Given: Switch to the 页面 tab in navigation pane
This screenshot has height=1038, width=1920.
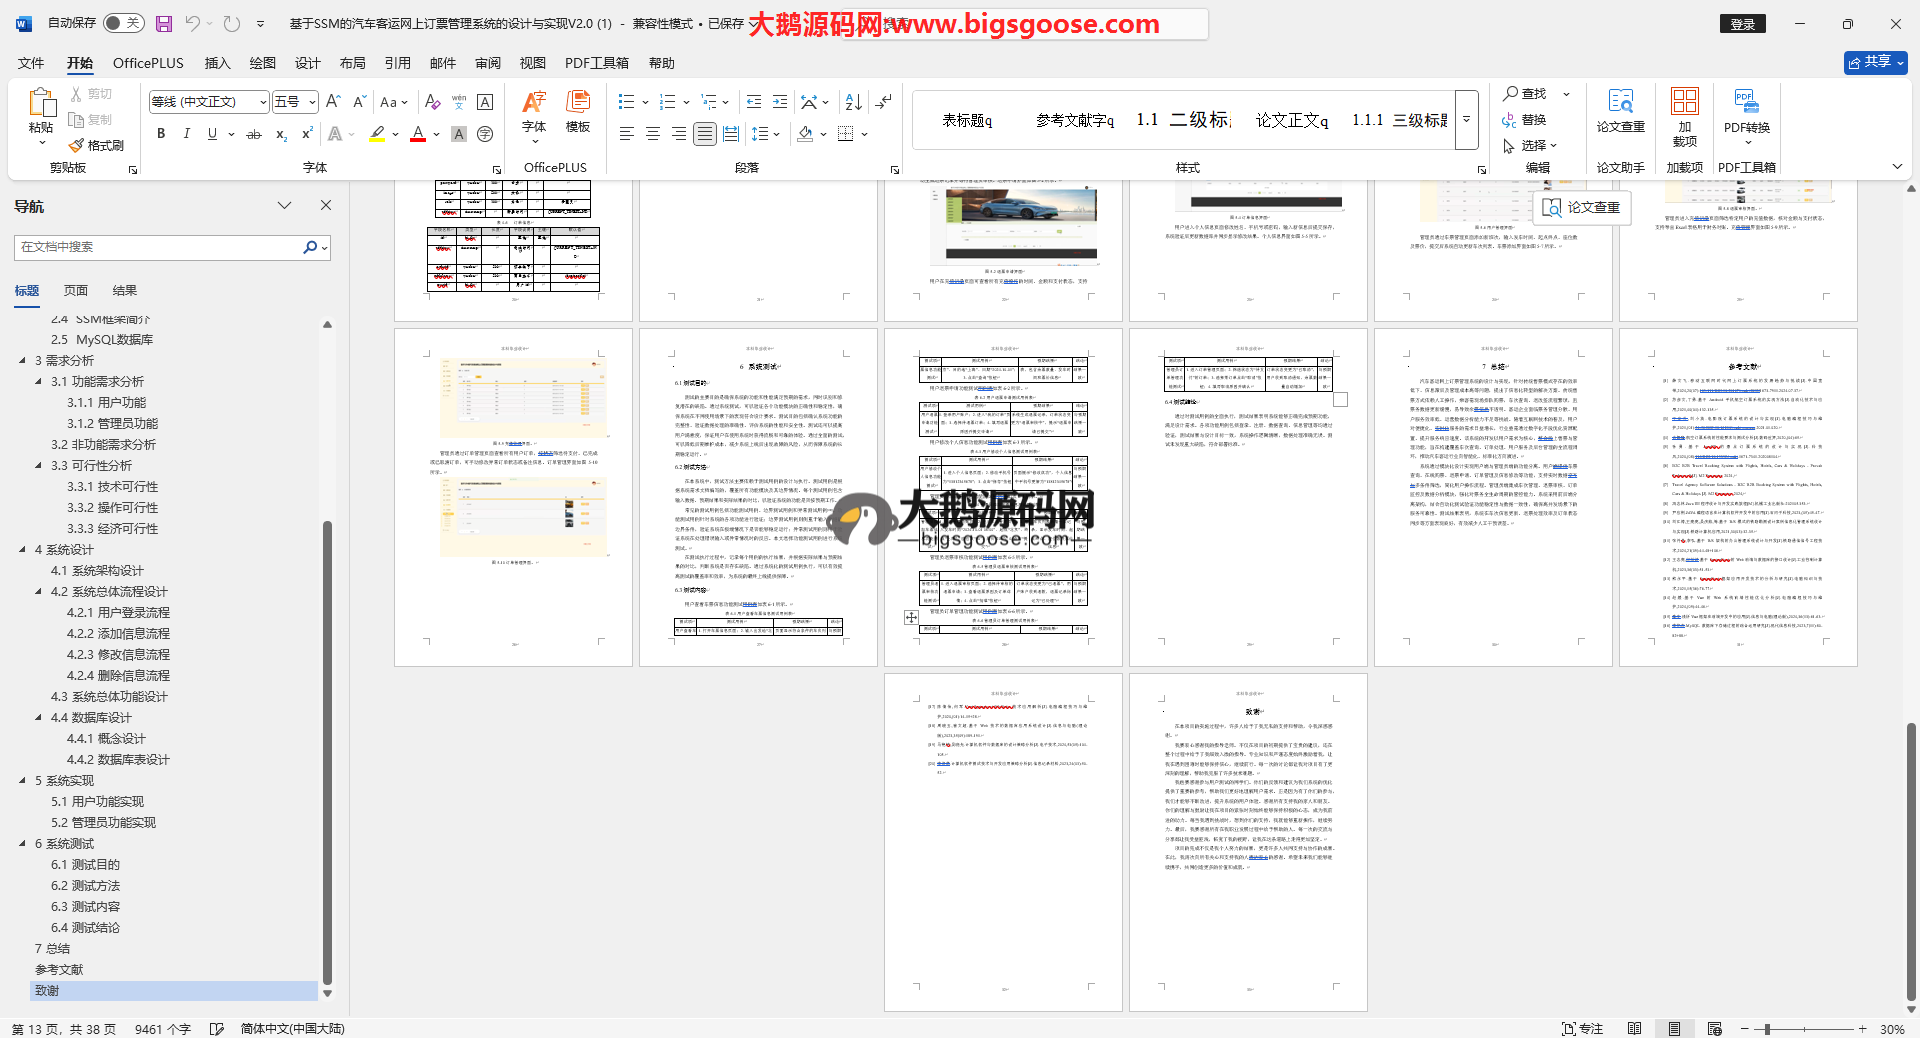Looking at the screenshot, I should (x=76, y=291).
